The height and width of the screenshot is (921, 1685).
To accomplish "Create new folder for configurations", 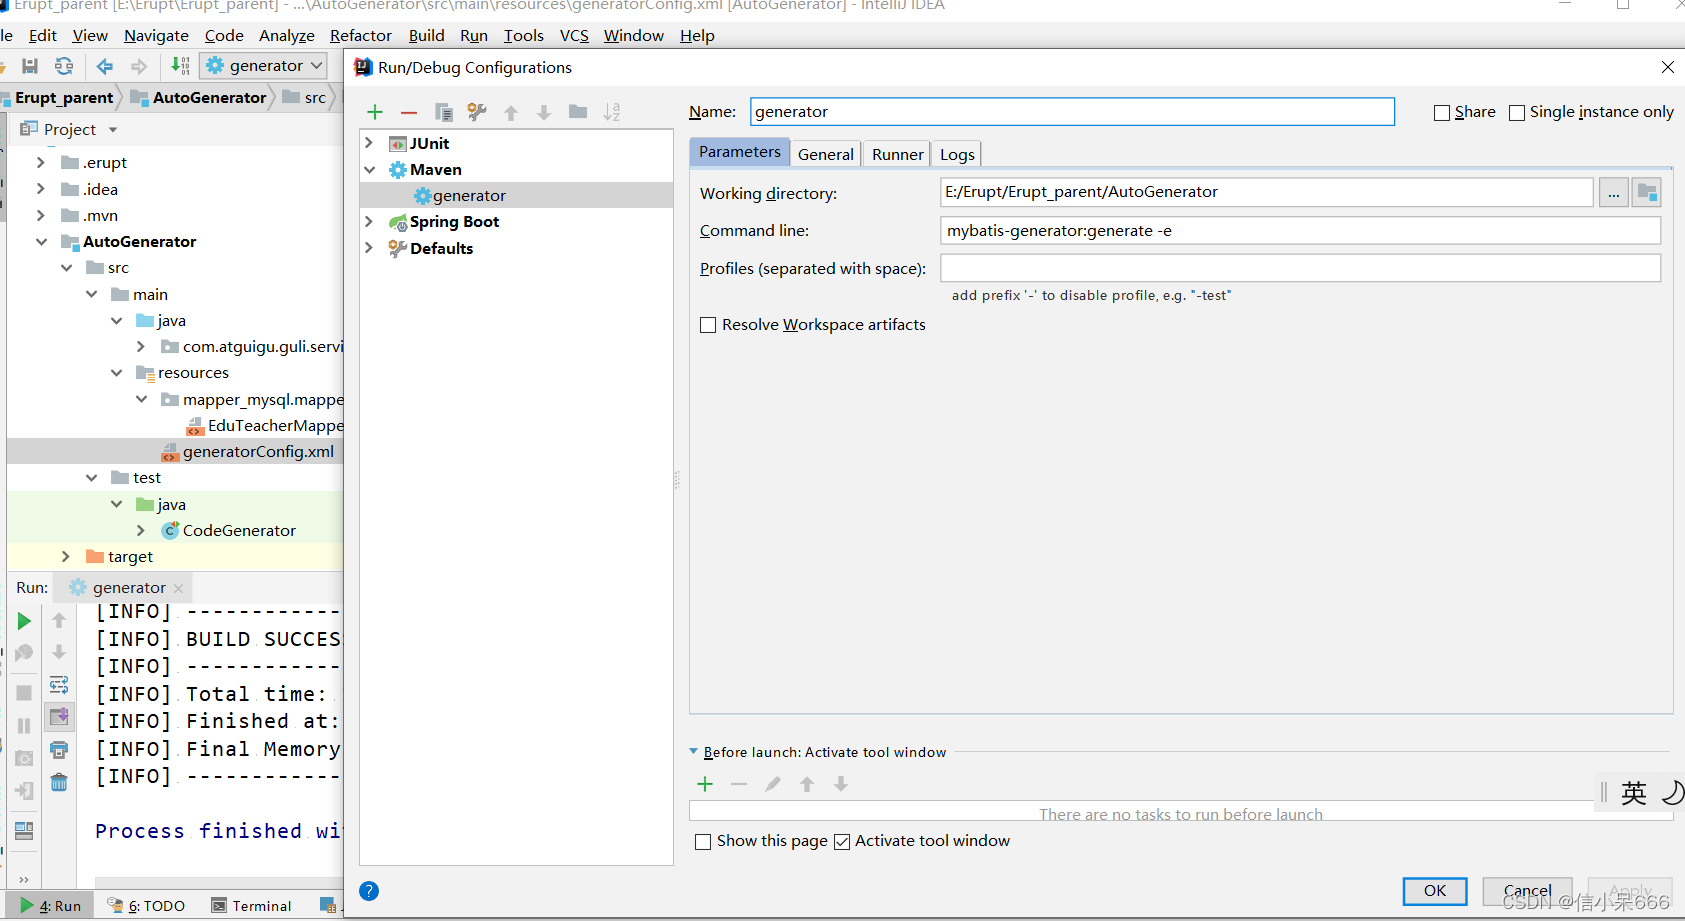I will 578,112.
